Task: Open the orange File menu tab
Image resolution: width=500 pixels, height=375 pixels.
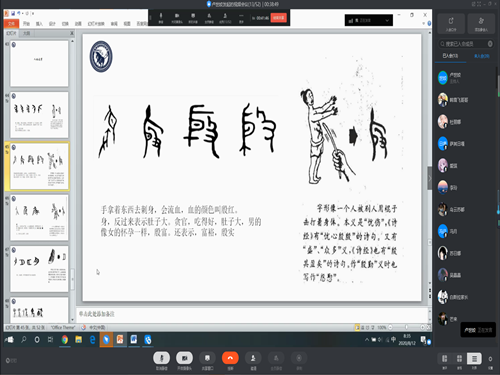Action: coord(11,24)
